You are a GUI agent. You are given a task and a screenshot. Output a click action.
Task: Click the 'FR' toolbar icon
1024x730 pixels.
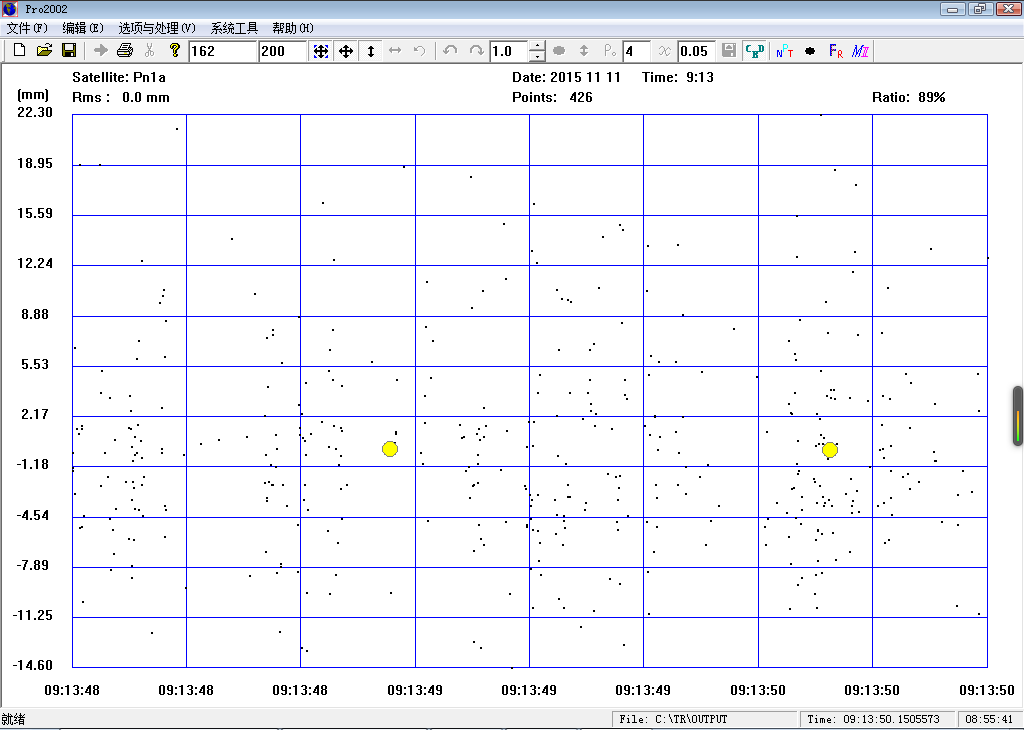click(836, 51)
